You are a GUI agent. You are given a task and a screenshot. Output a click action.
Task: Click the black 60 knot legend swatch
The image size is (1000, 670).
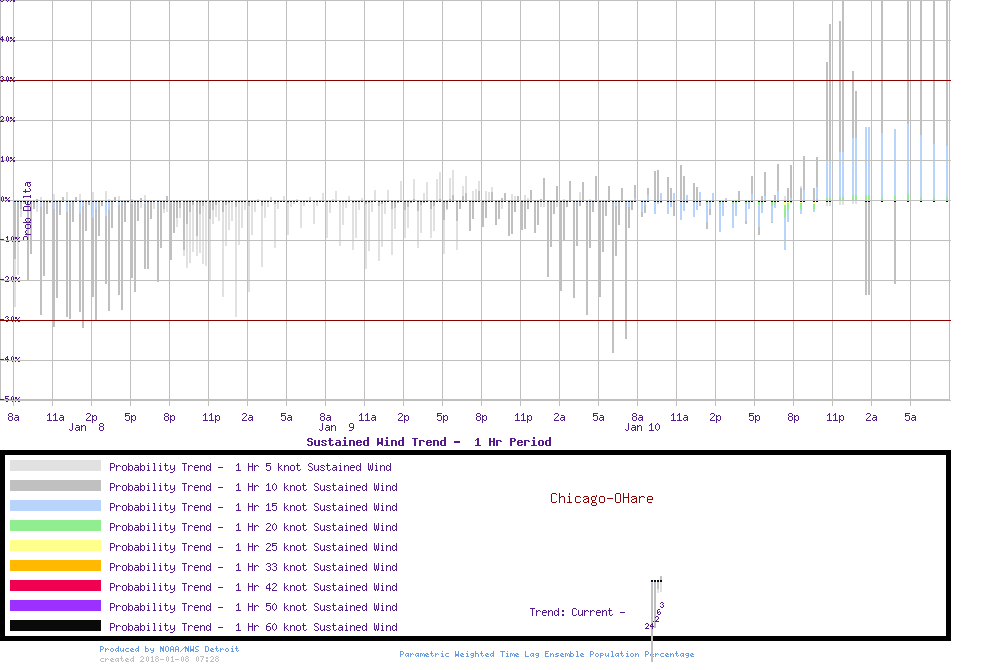[x=55, y=626]
